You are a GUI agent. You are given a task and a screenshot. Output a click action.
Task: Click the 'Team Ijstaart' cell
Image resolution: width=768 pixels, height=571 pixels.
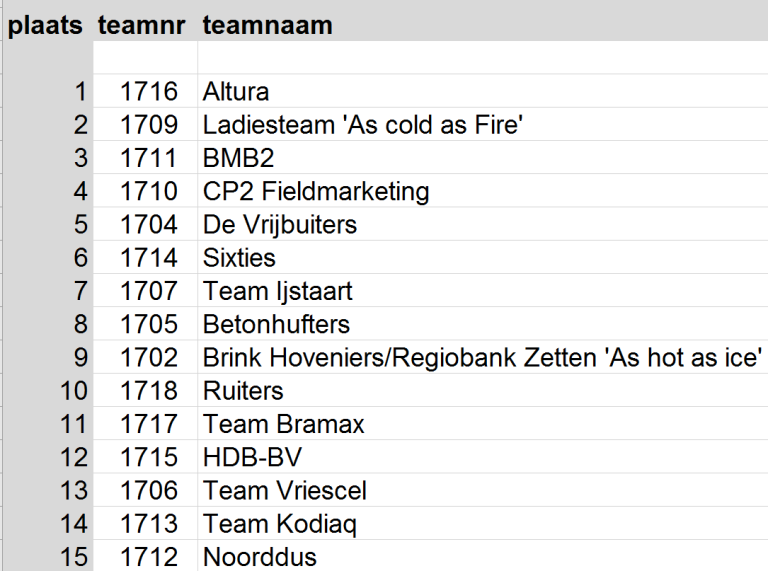tap(277, 291)
